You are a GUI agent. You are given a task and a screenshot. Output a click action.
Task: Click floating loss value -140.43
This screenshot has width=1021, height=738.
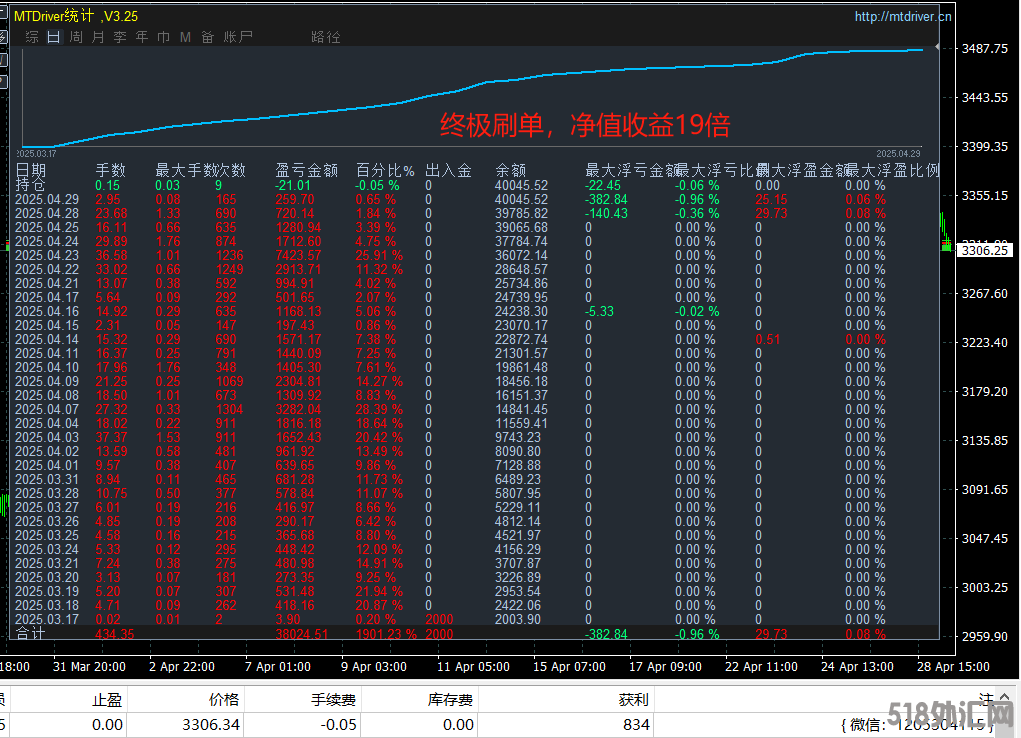point(606,213)
